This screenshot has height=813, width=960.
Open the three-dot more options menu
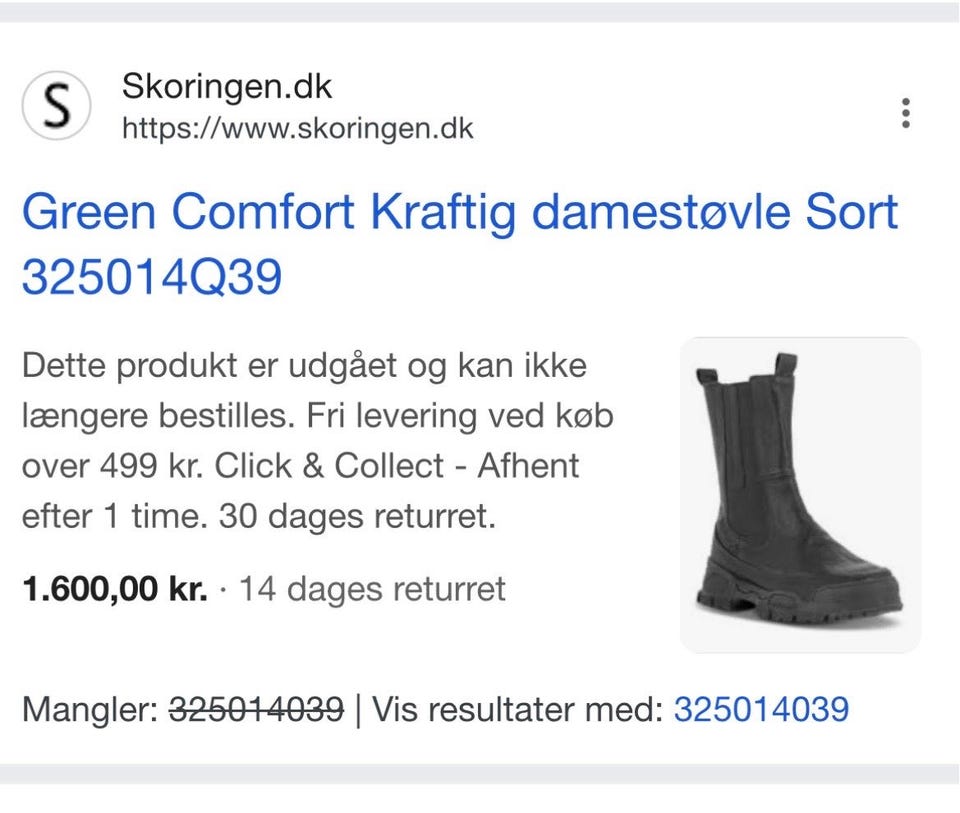coord(905,113)
